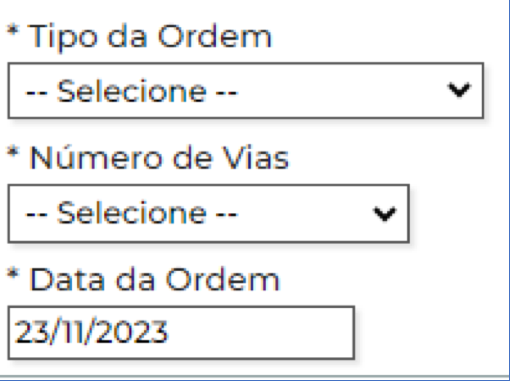This screenshot has width=510, height=381.
Task: Click empty middle area of Número de Vias select
Action: point(305,213)
